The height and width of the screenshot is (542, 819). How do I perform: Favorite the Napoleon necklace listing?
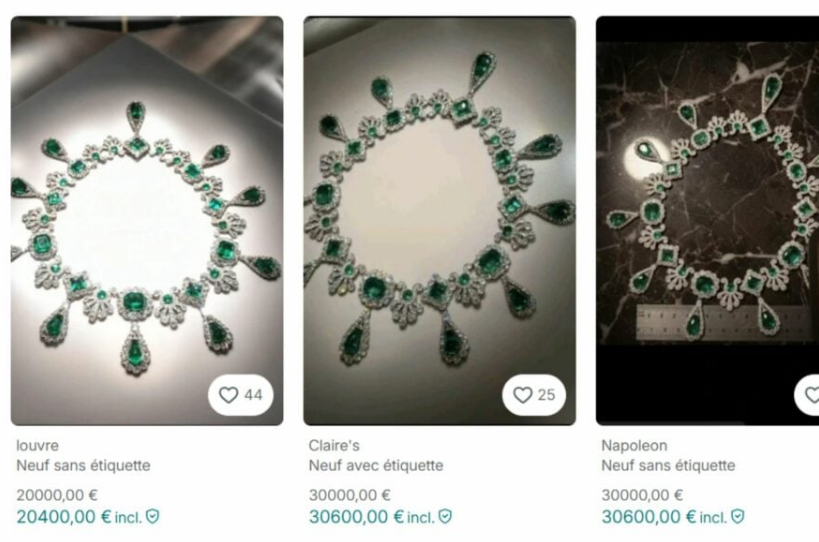807,395
